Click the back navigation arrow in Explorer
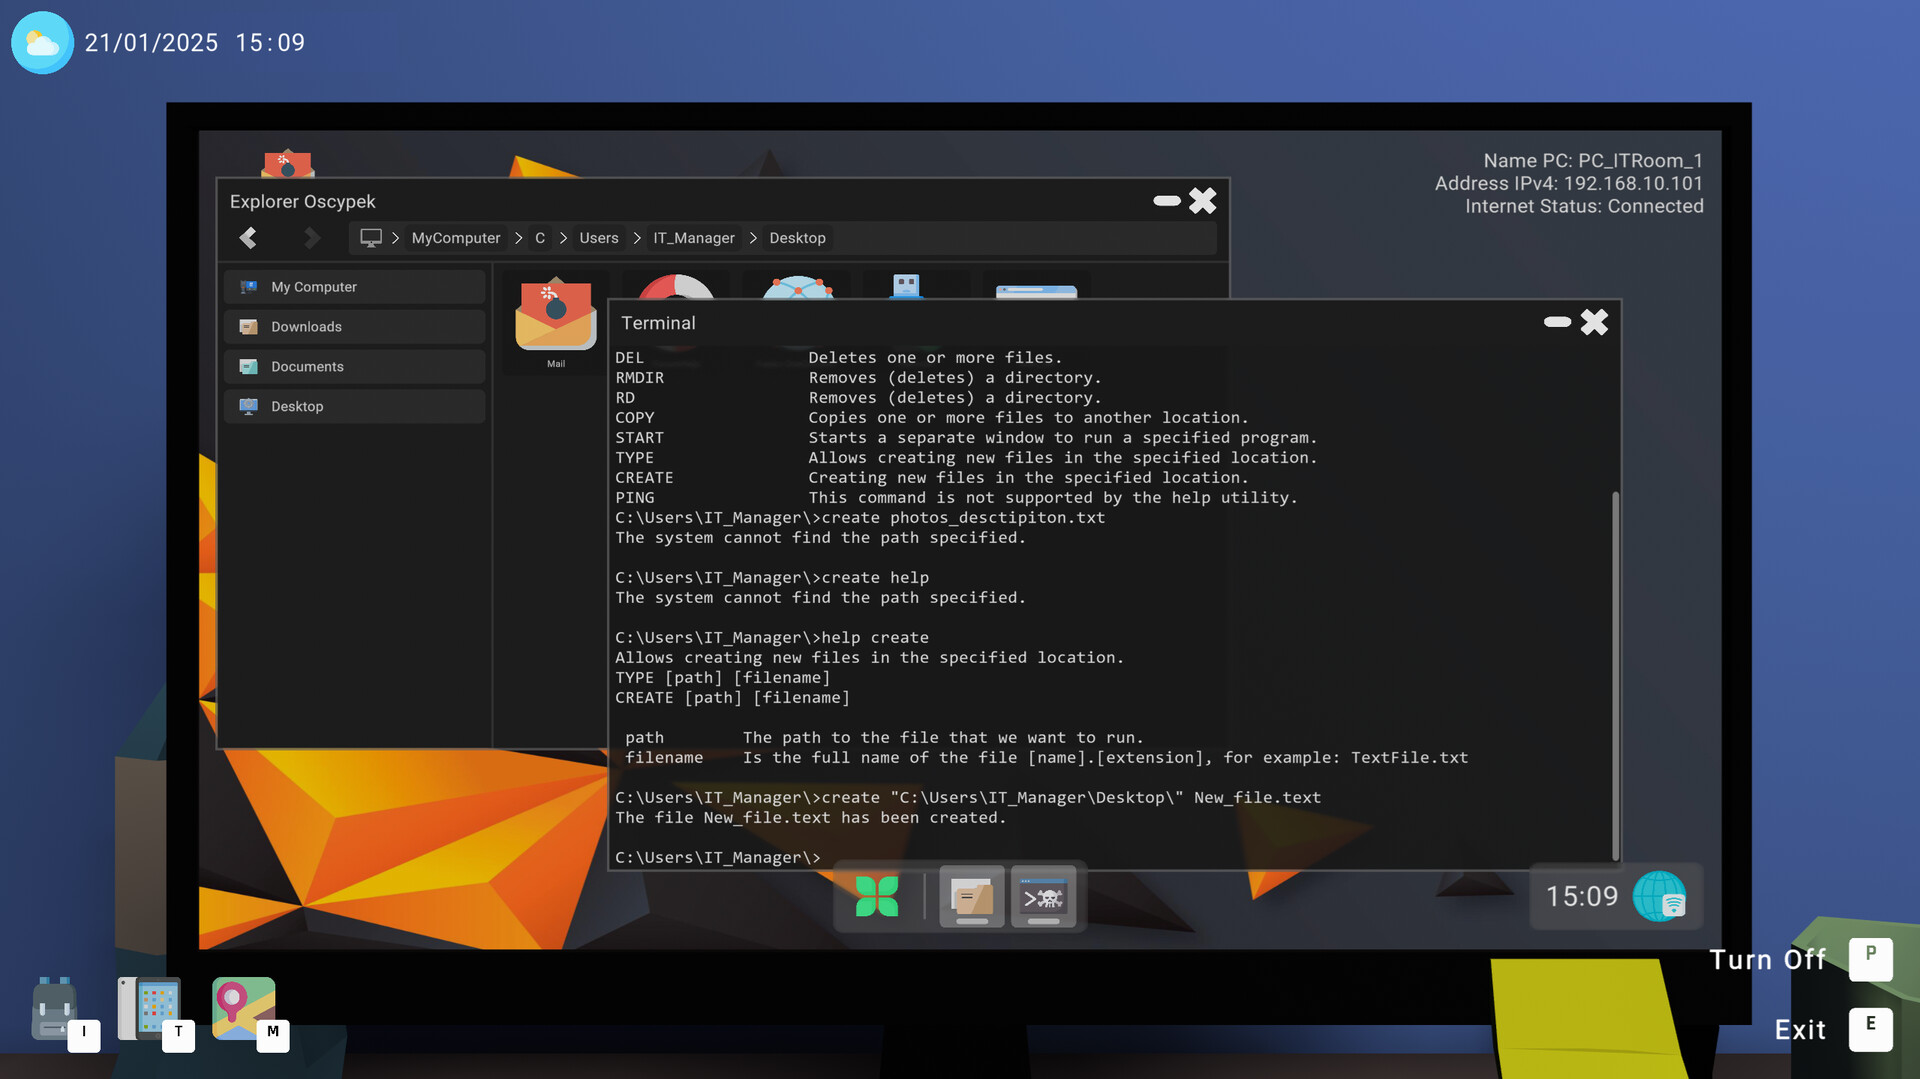This screenshot has width=1920, height=1079. click(248, 238)
